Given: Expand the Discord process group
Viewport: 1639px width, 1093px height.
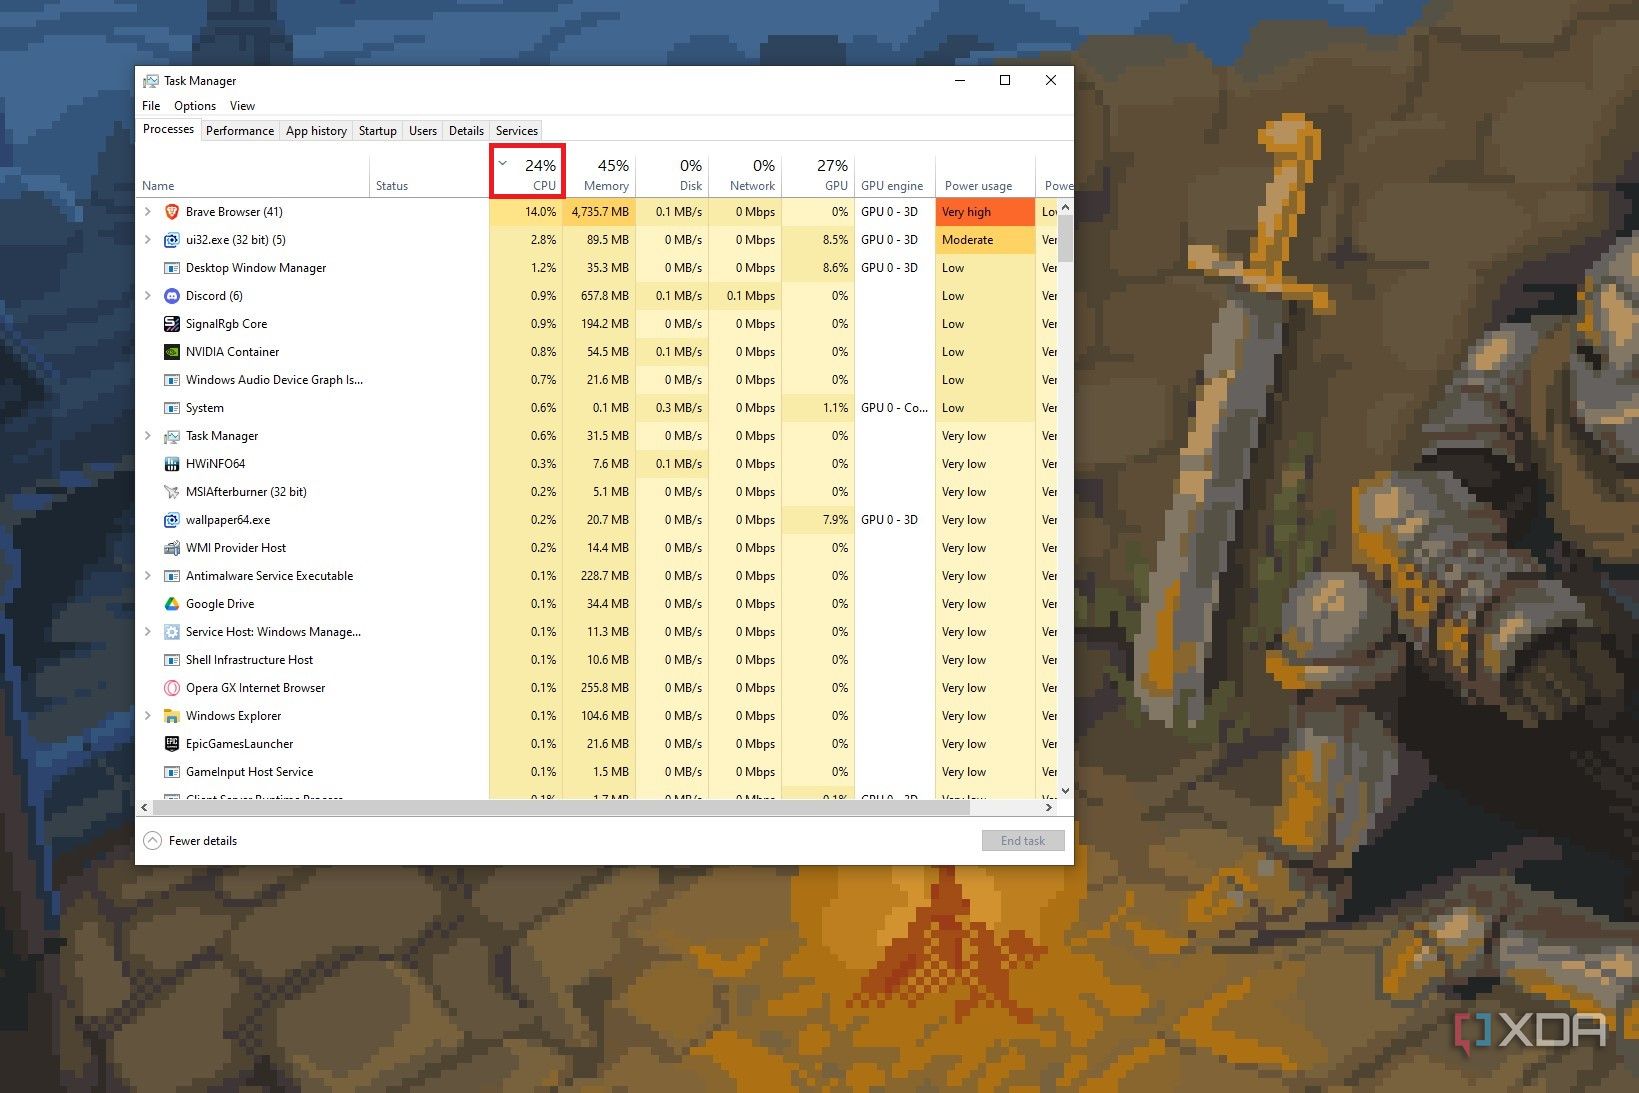Looking at the screenshot, I should click(x=148, y=296).
